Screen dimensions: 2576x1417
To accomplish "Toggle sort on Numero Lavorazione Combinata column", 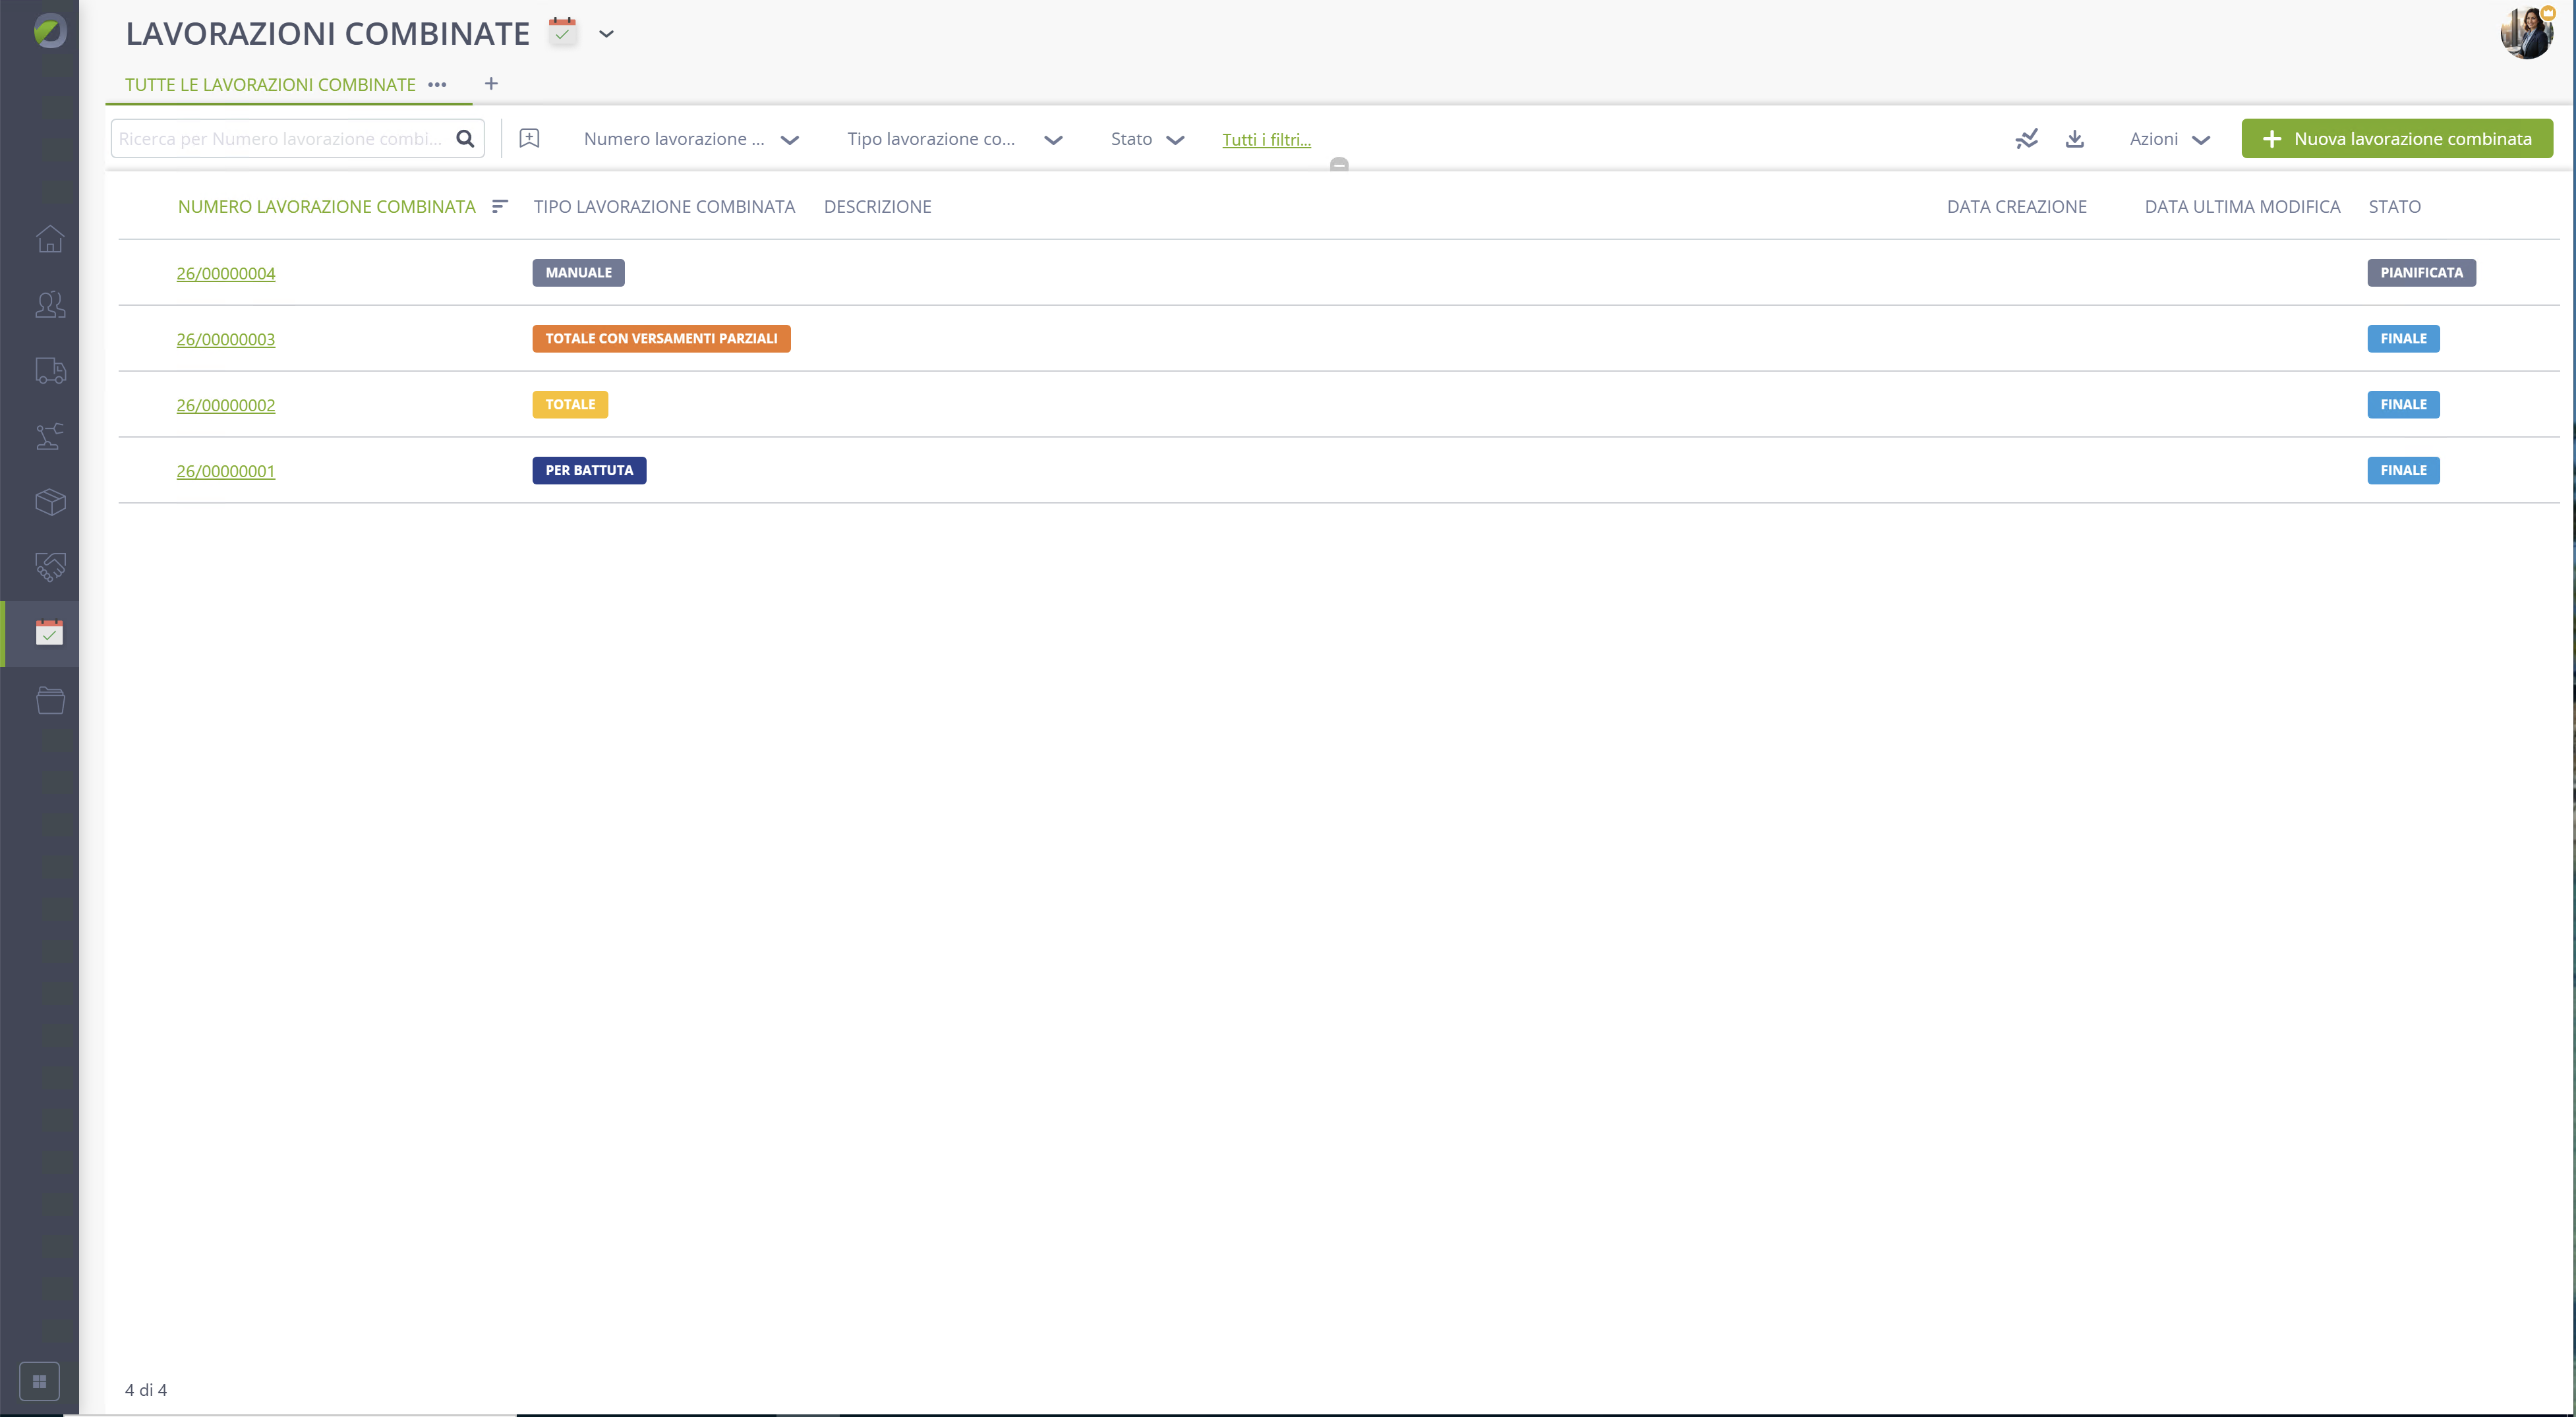I will coord(500,206).
